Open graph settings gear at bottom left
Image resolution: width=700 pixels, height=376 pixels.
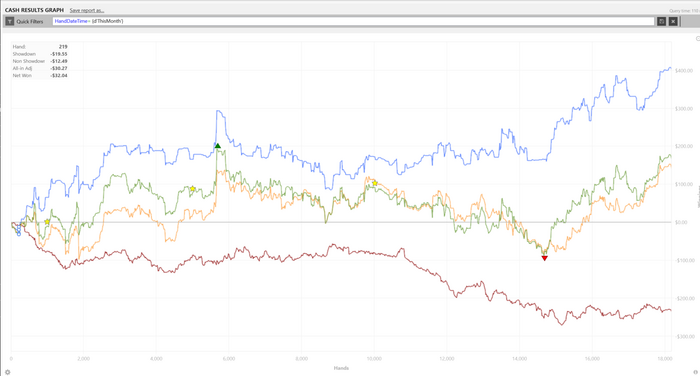click(7, 372)
